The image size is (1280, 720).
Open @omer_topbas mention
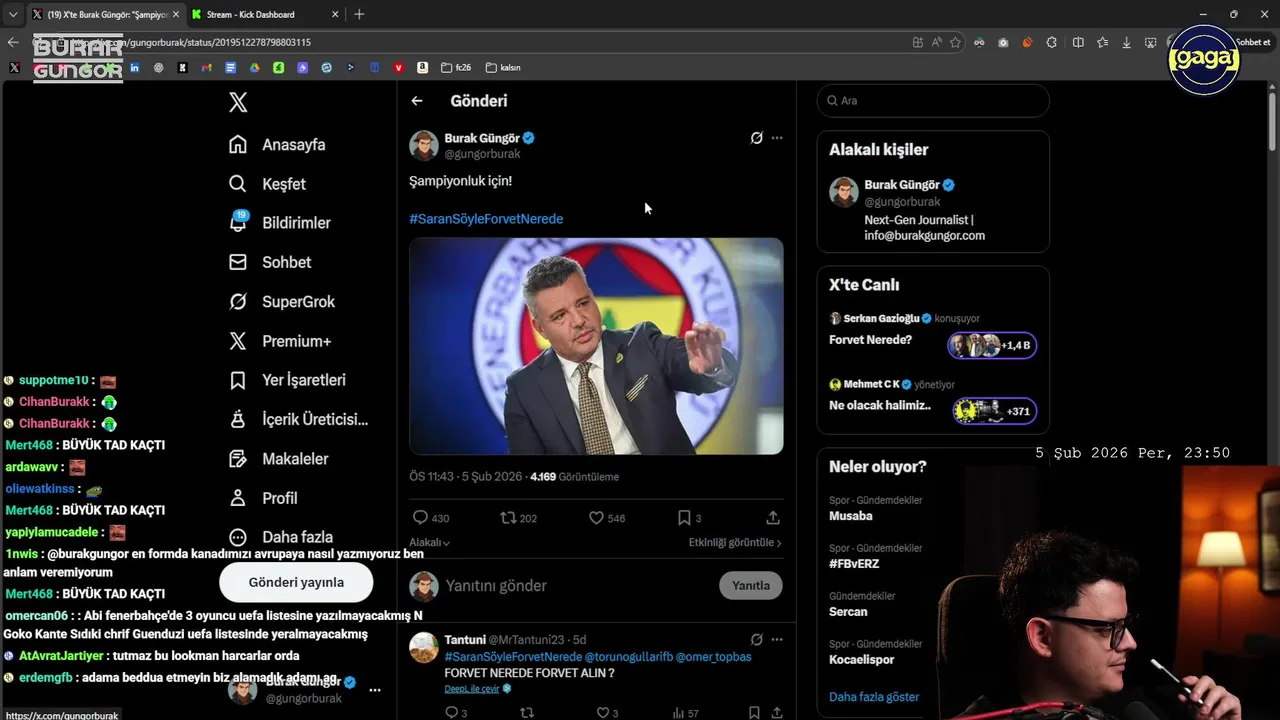(714, 657)
